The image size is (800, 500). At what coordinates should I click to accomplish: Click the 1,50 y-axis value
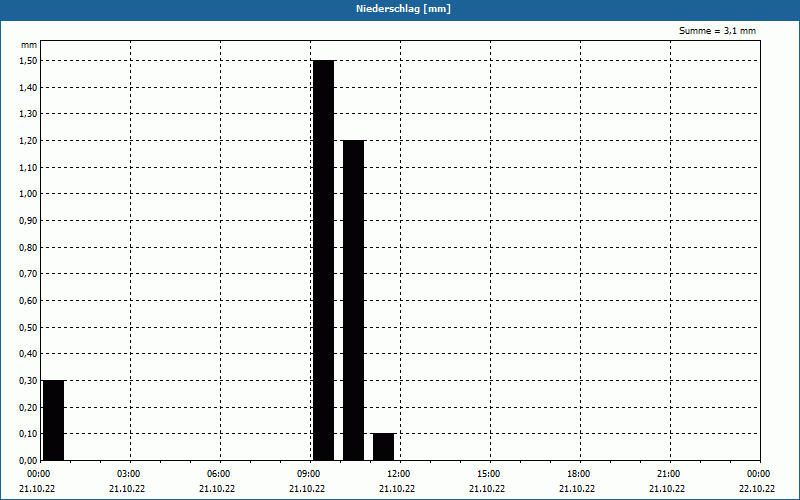[x=28, y=61]
